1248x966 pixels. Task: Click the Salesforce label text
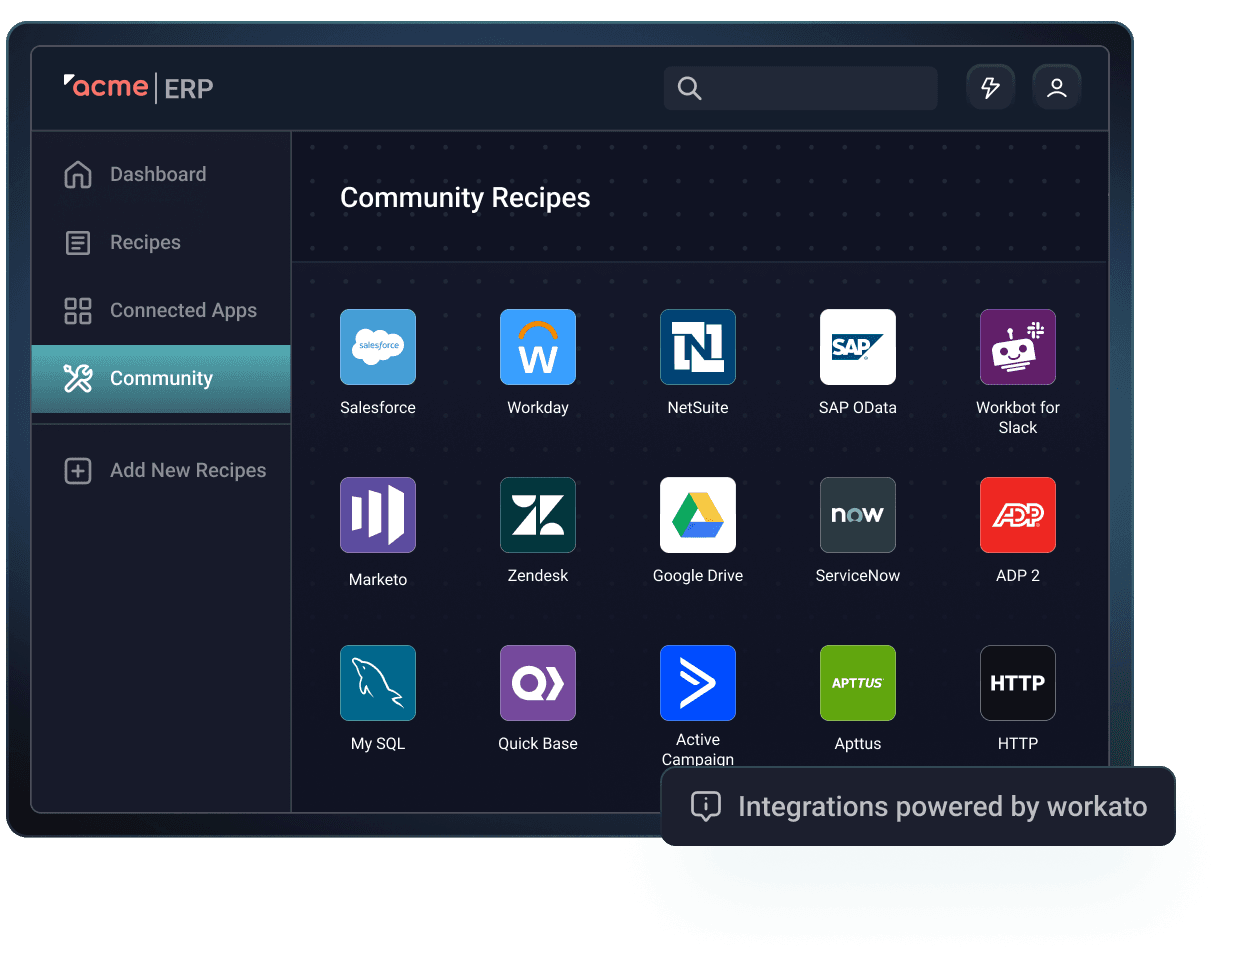[378, 407]
